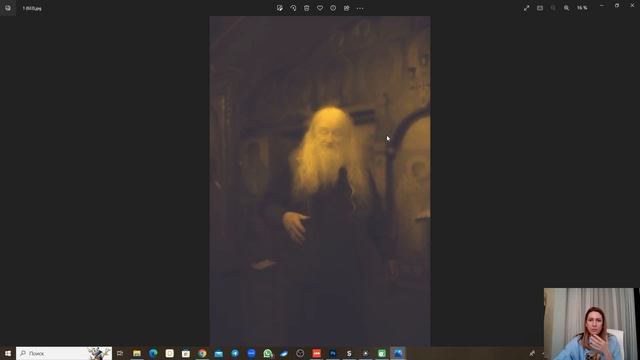
Task: Open Mail app from taskbar
Action: [218, 353]
